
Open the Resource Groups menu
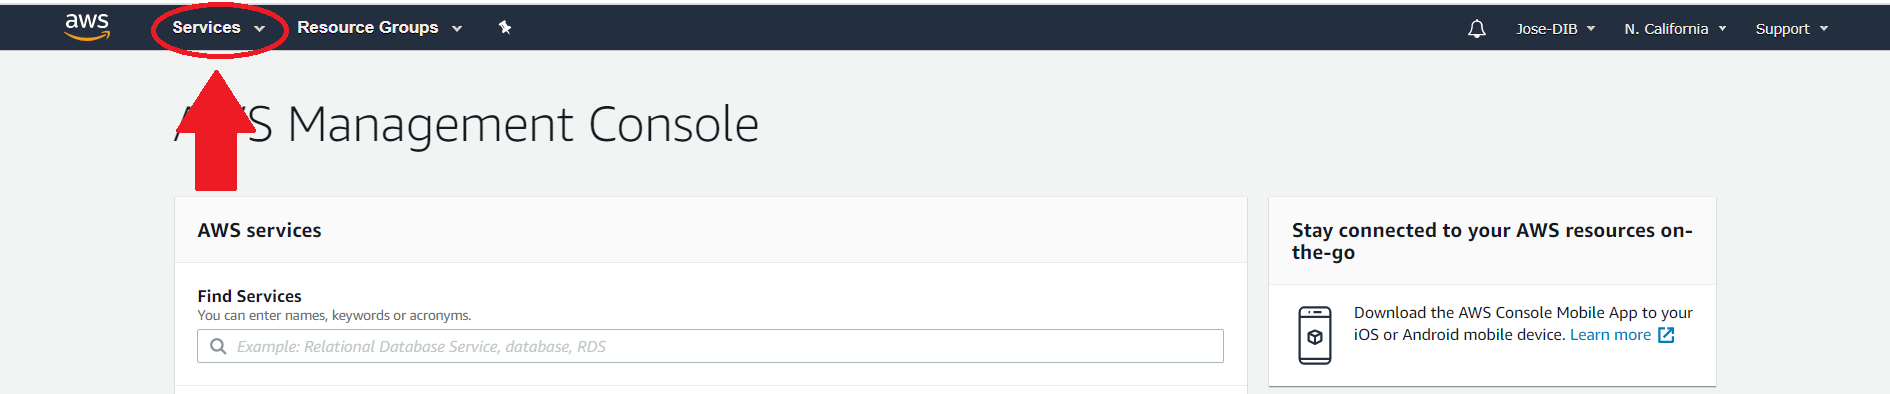click(x=367, y=28)
